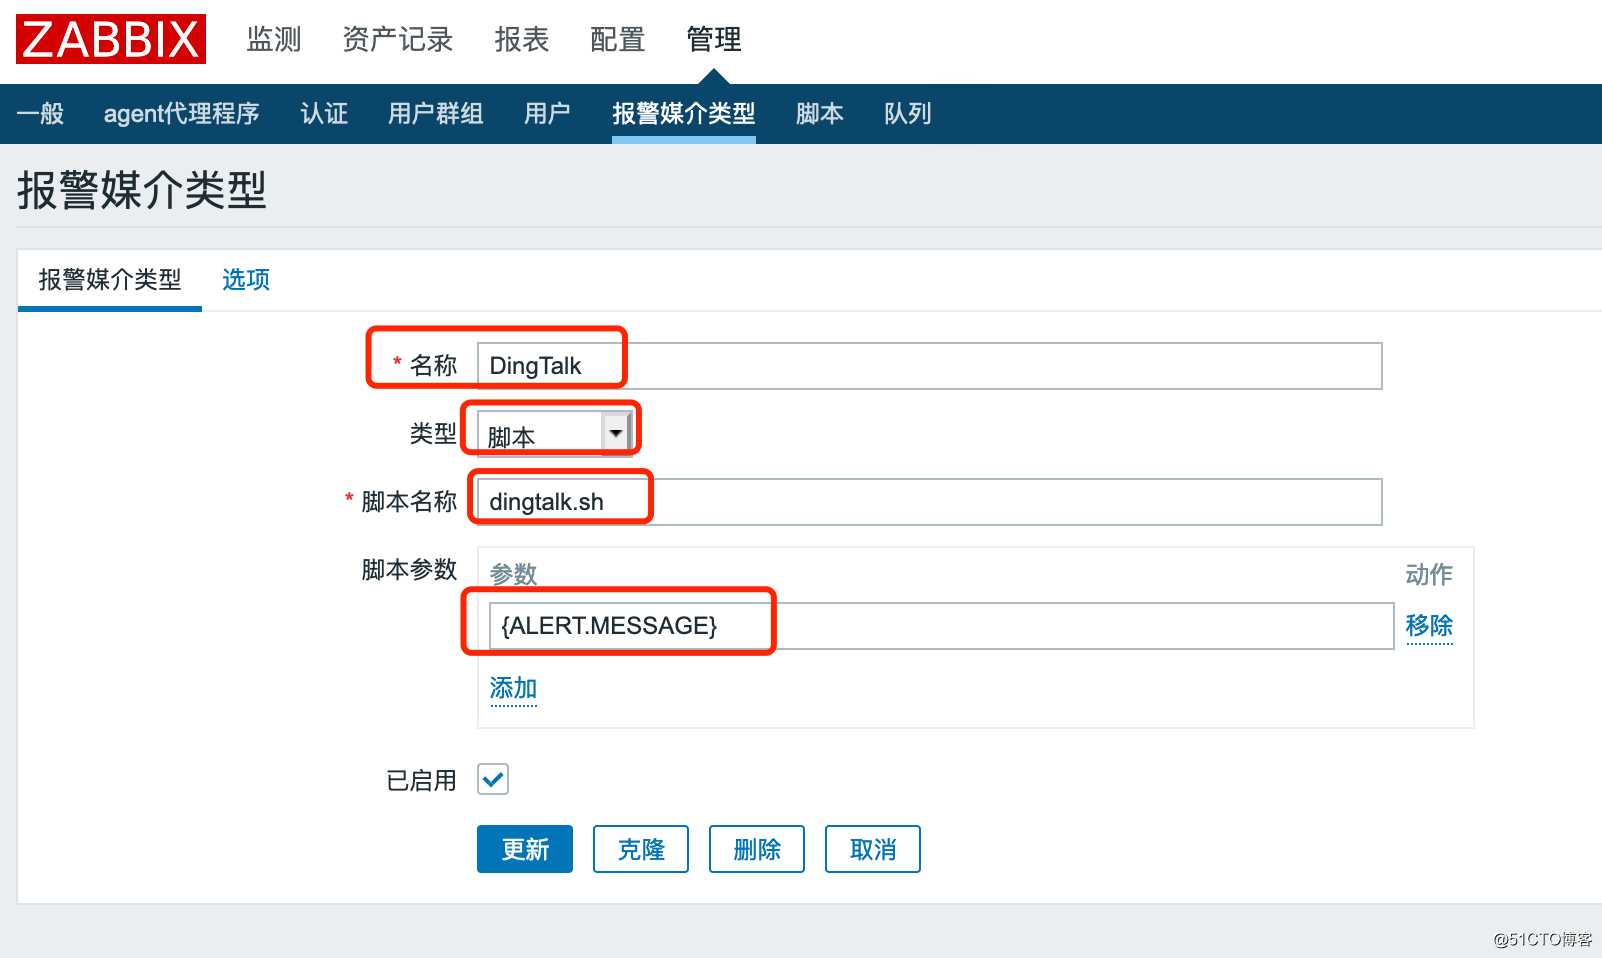Click the 名称 field containing DingTalk
Viewport: 1602px width, 958px height.
tap(929, 366)
